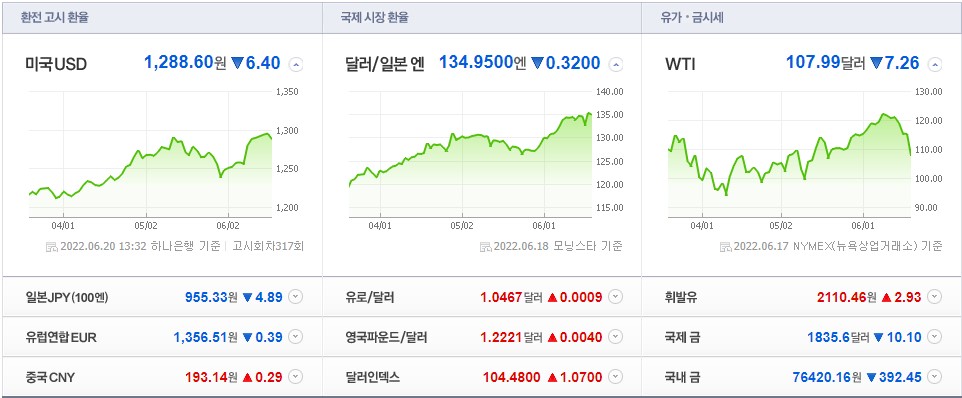Viewport: 962px width, 398px height.
Task: Collapse the 달러/일본 엔 chart panel
Action: (615, 64)
